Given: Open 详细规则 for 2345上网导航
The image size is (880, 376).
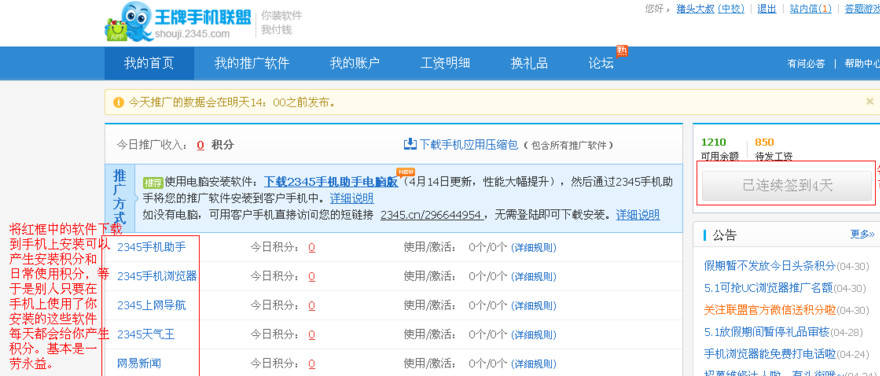Looking at the screenshot, I should pos(533,306).
